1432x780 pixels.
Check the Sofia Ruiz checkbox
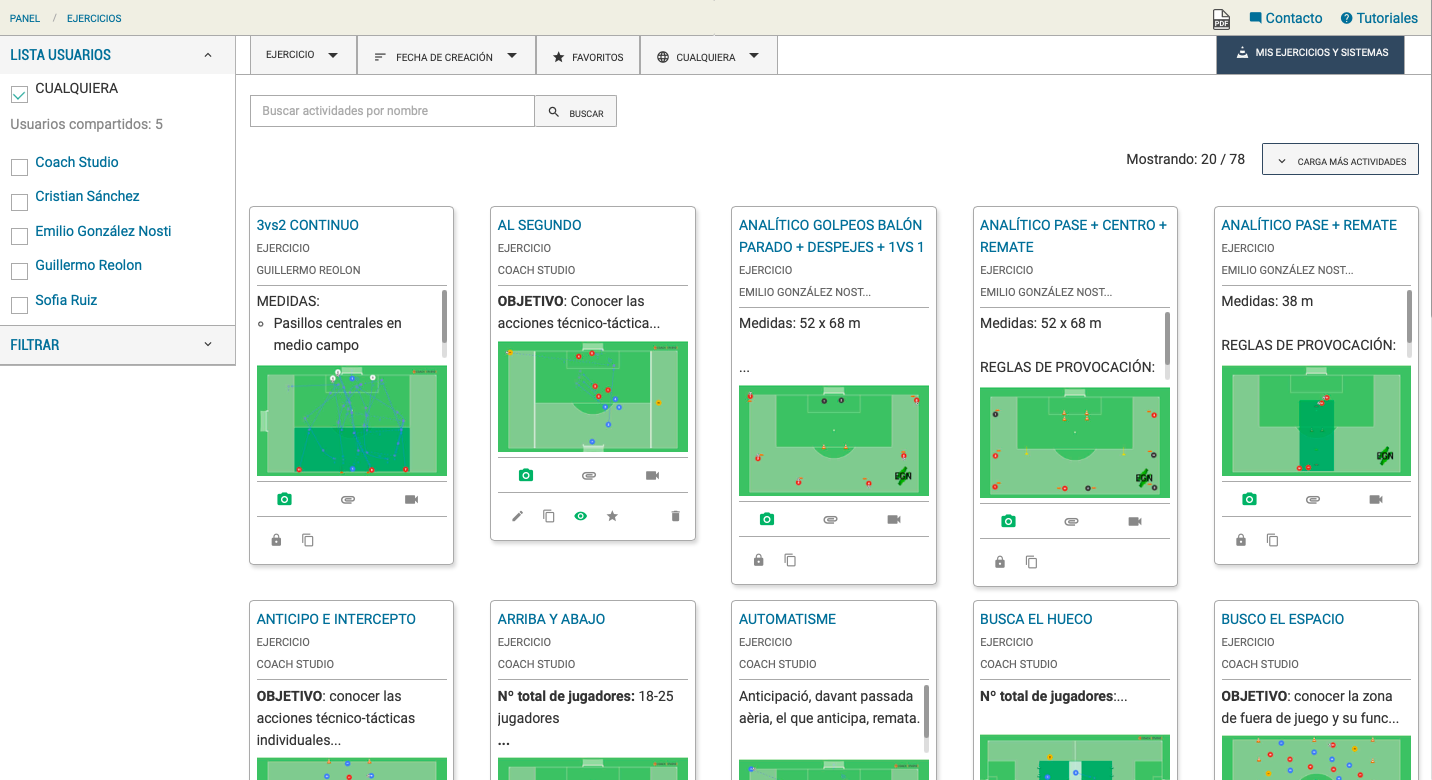click(19, 305)
